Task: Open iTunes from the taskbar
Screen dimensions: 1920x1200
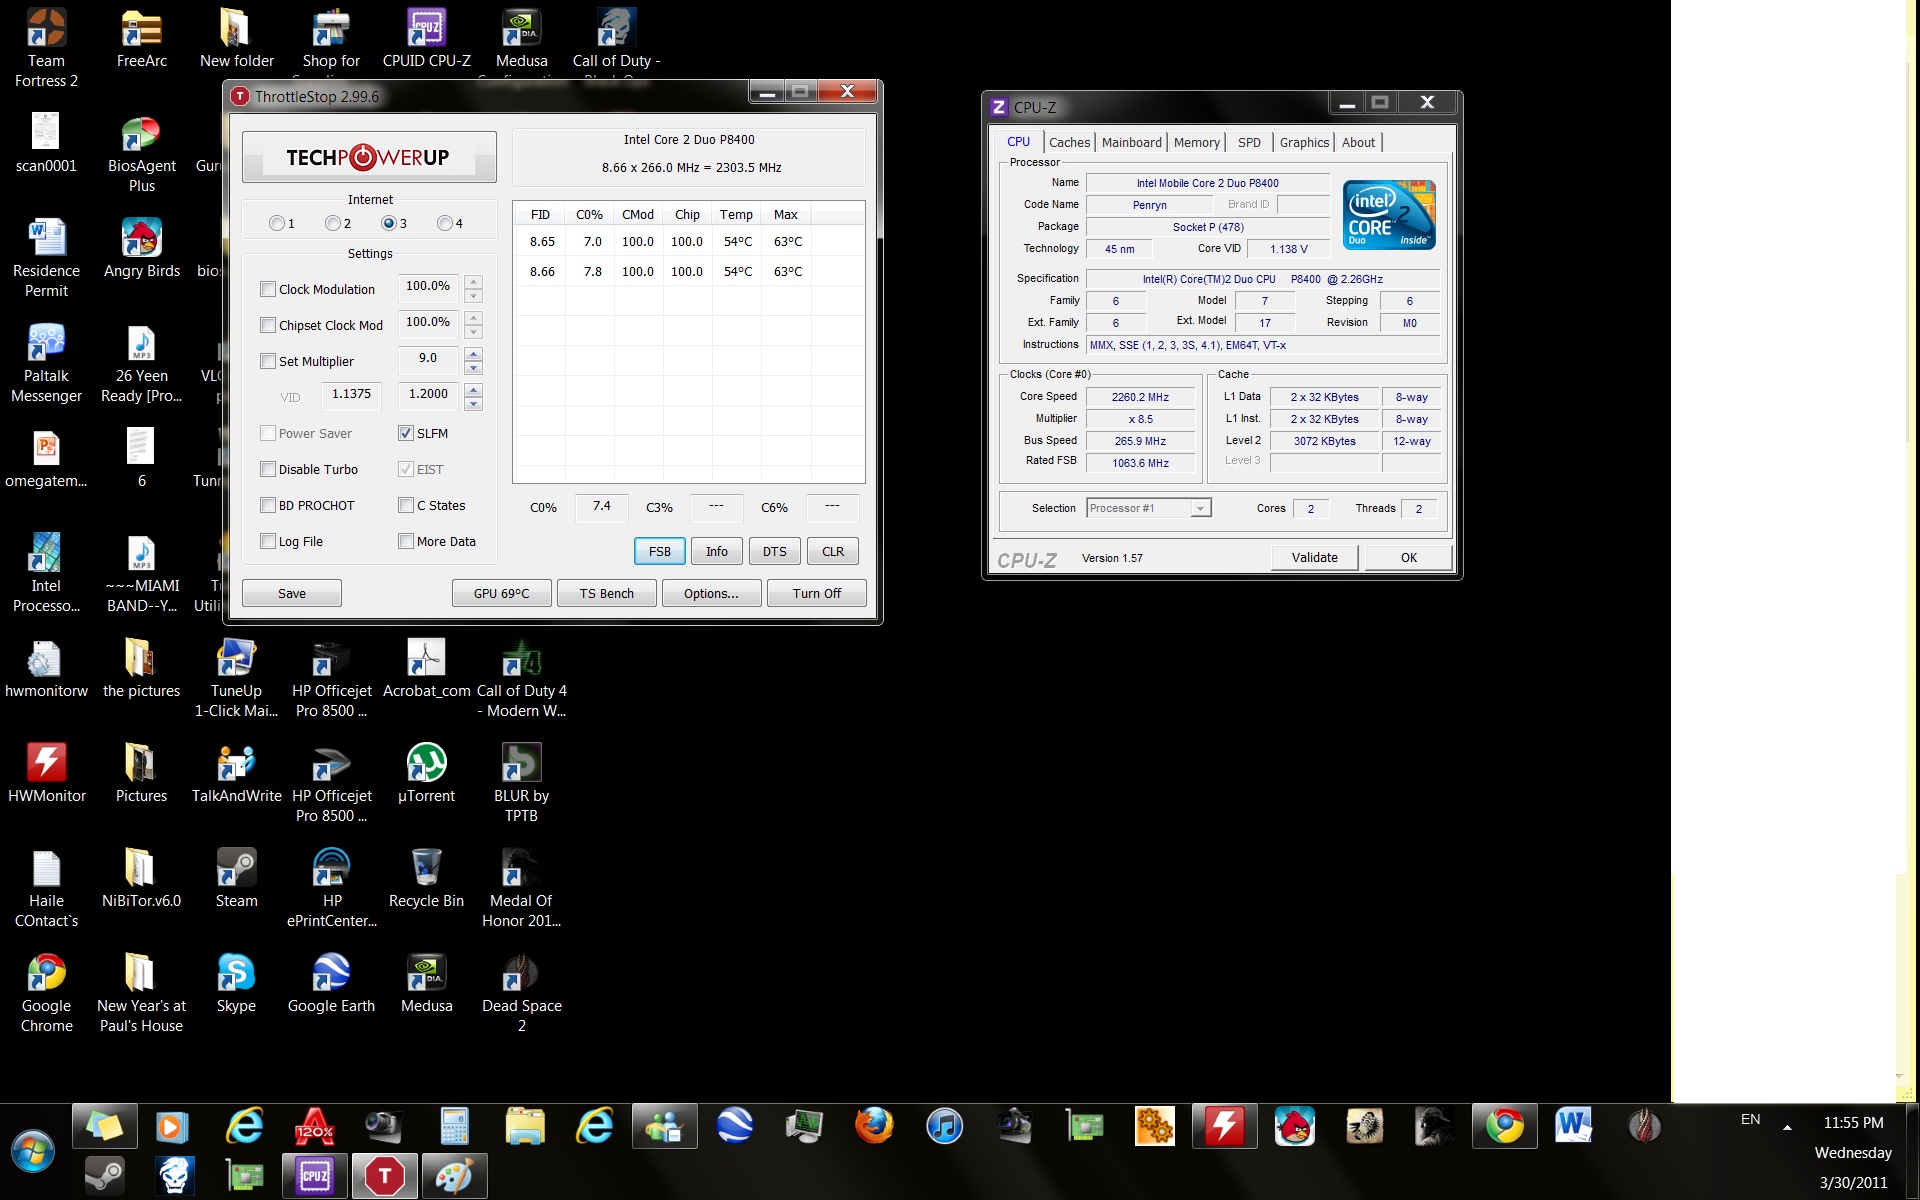Action: pyautogui.click(x=944, y=1126)
